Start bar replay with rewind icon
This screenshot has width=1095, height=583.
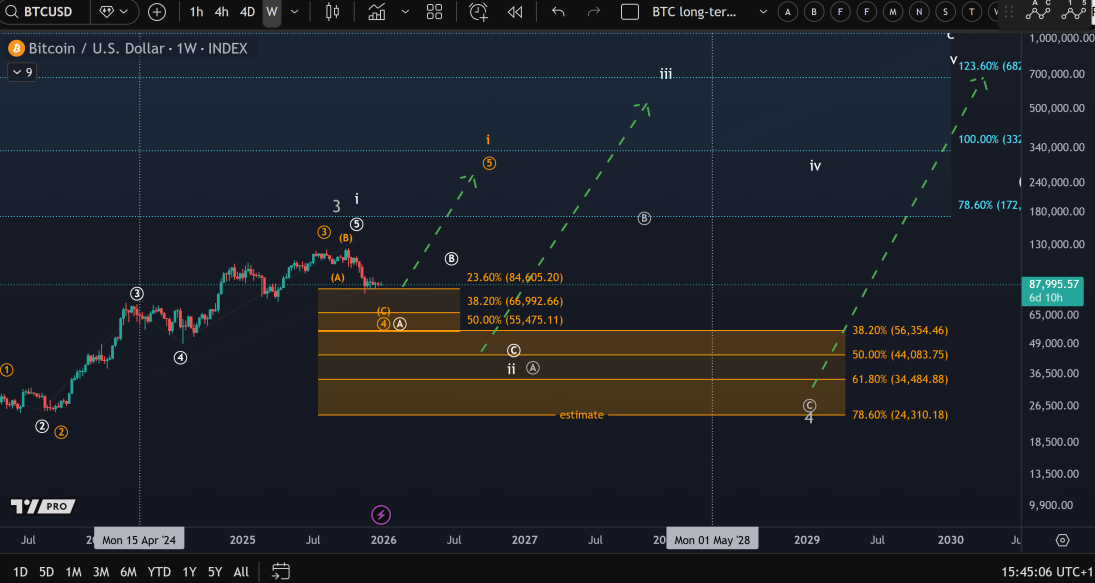coord(515,12)
